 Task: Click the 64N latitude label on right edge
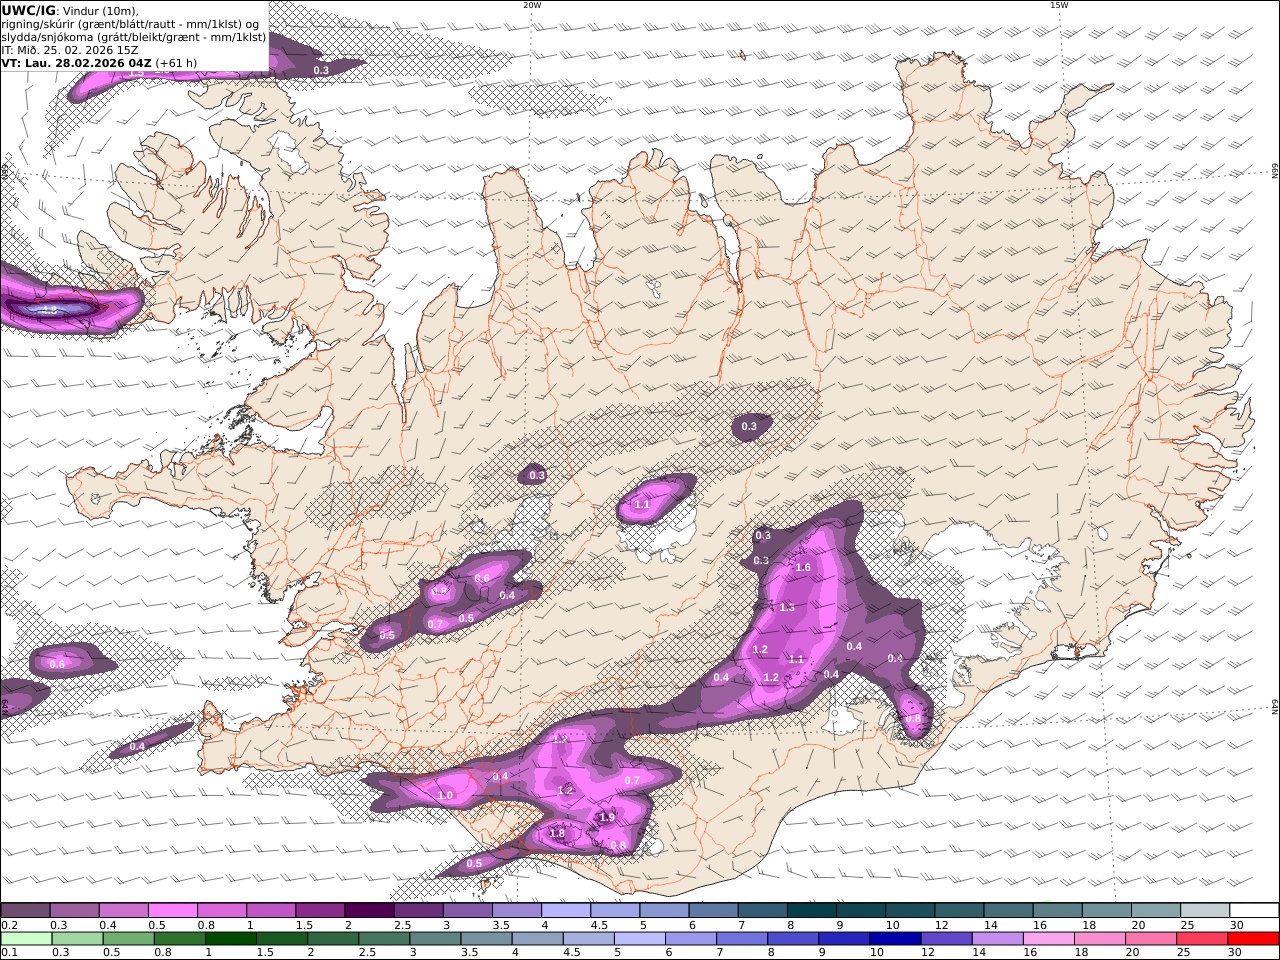pos(1274,707)
